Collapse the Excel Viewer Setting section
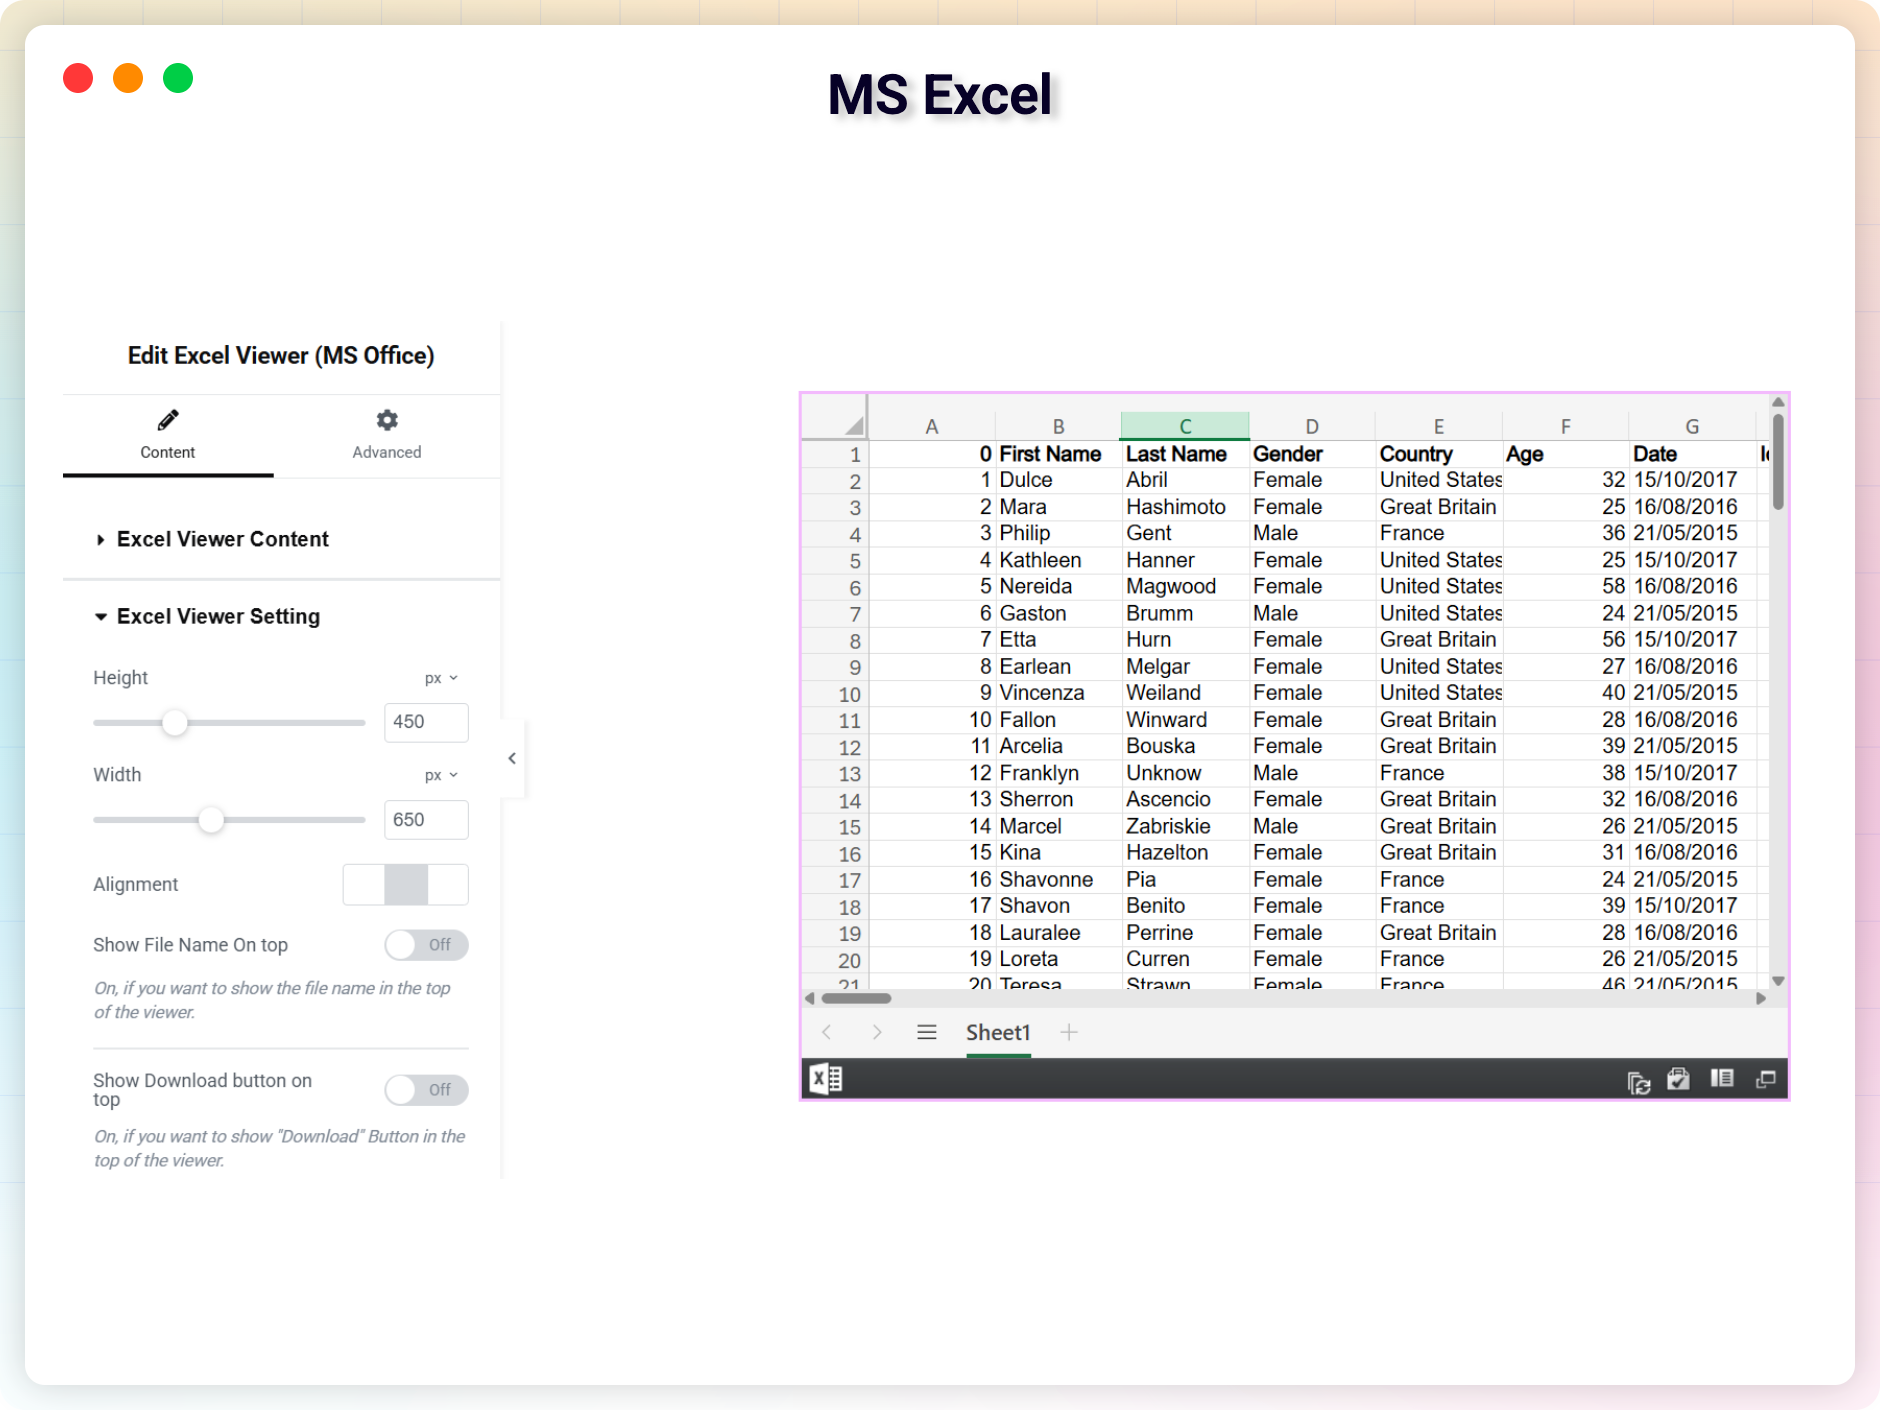This screenshot has width=1880, height=1410. 208,616
